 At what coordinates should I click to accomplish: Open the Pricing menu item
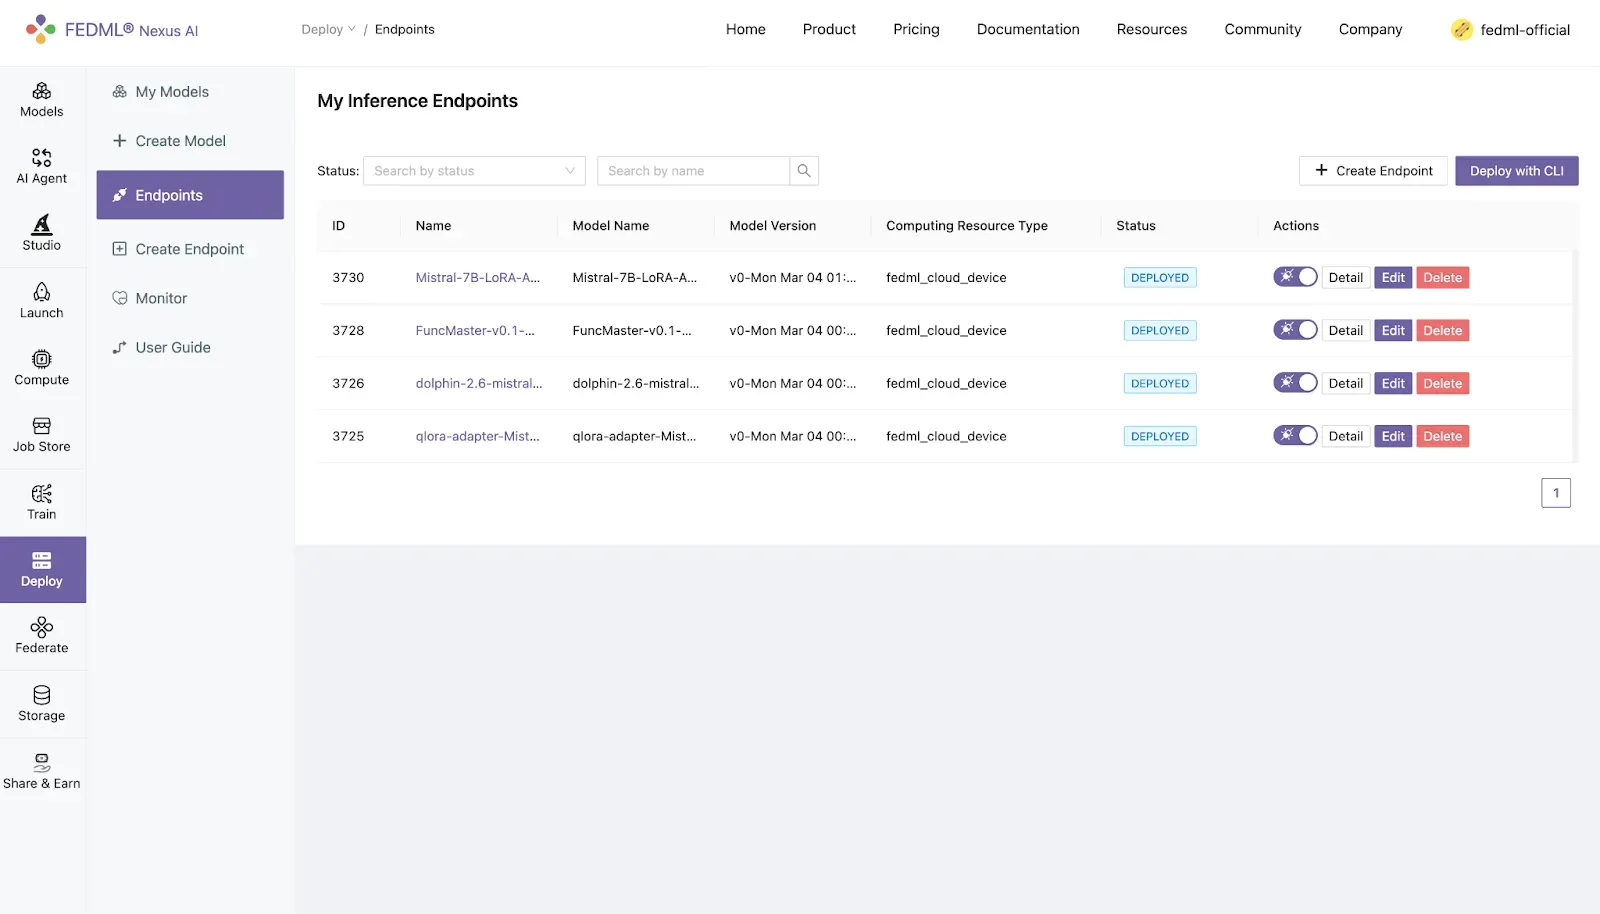[916, 30]
